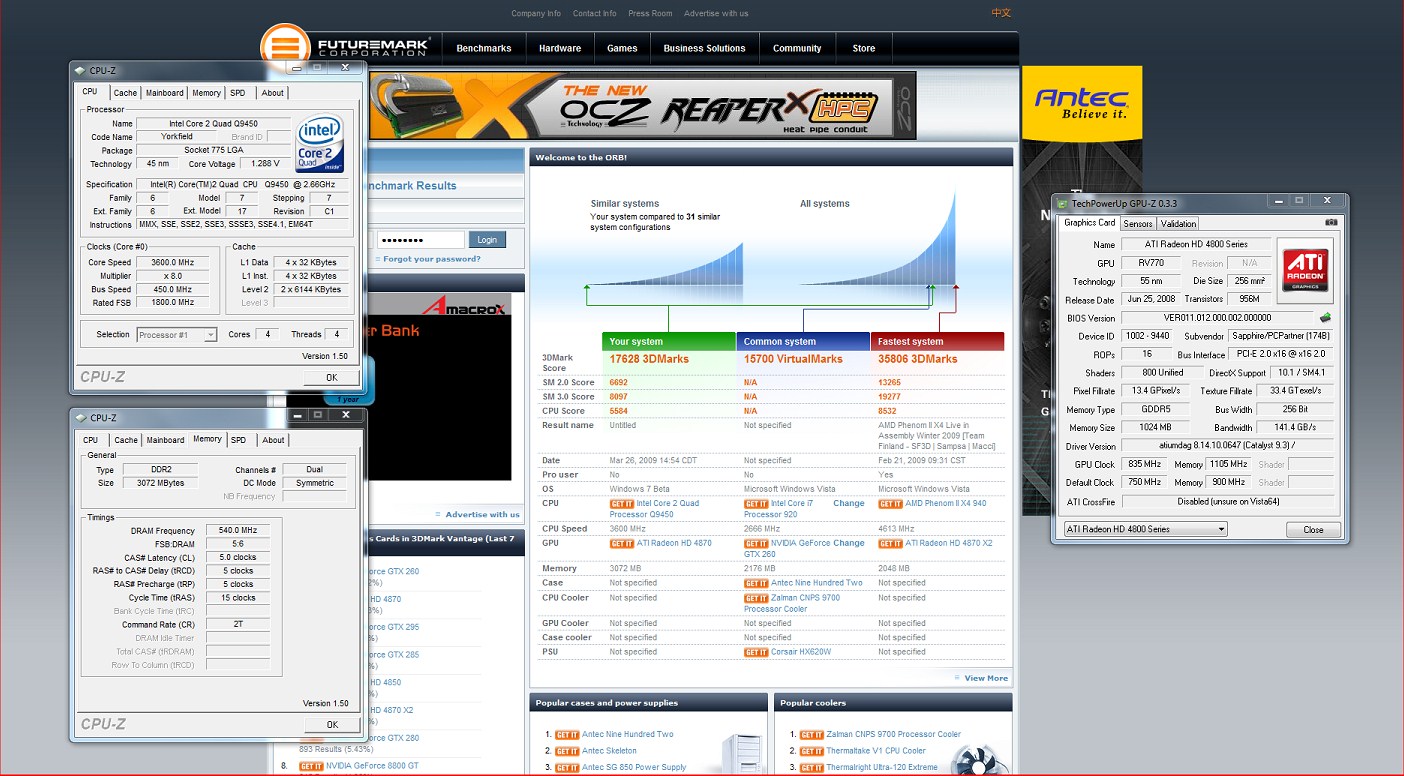This screenshot has height=776, width=1404.
Task: Open Processor #1 selection dropdown in CPU-Z
Action: [x=177, y=335]
